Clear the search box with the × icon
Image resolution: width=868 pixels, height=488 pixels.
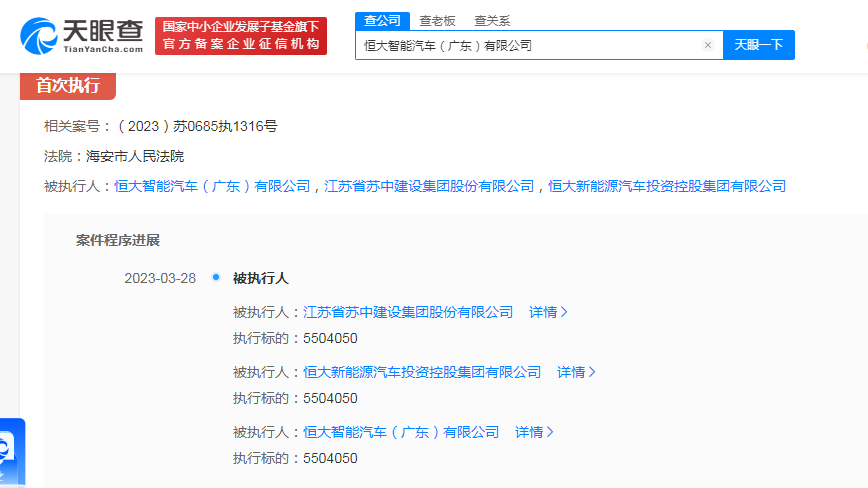708,45
